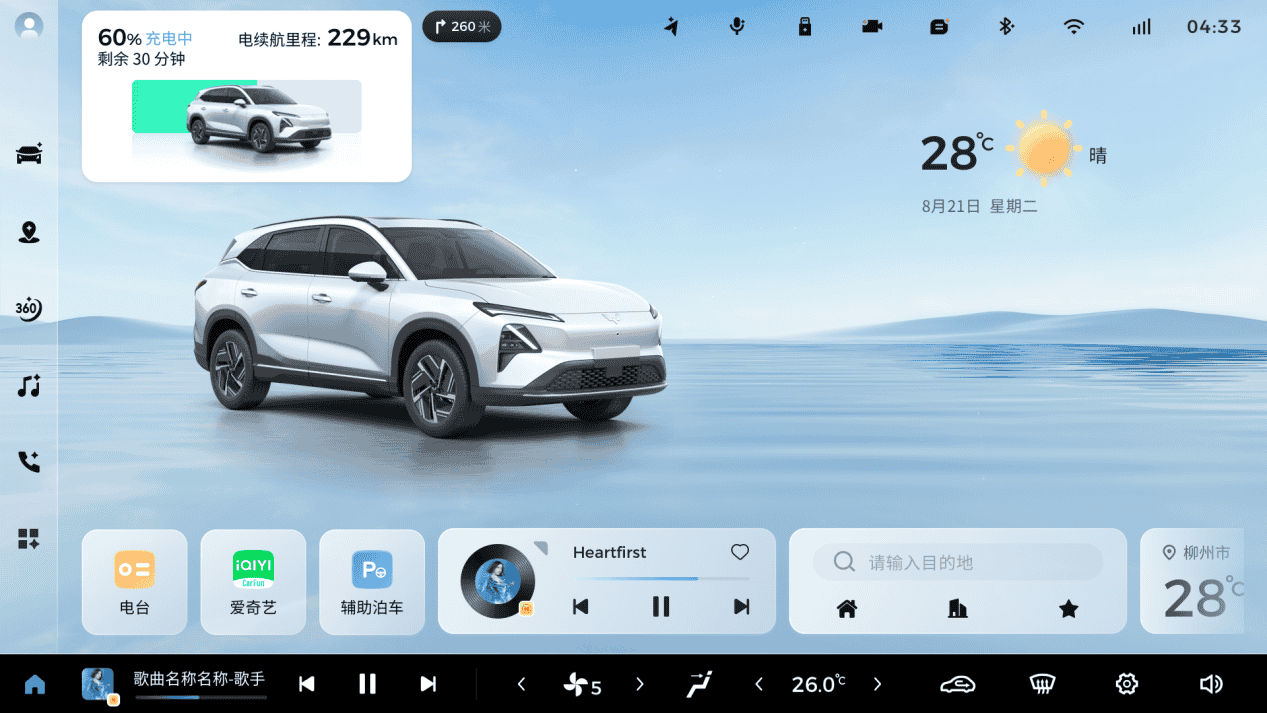Tap the Bluetooth status icon
The height and width of the screenshot is (713, 1267).
click(1007, 27)
